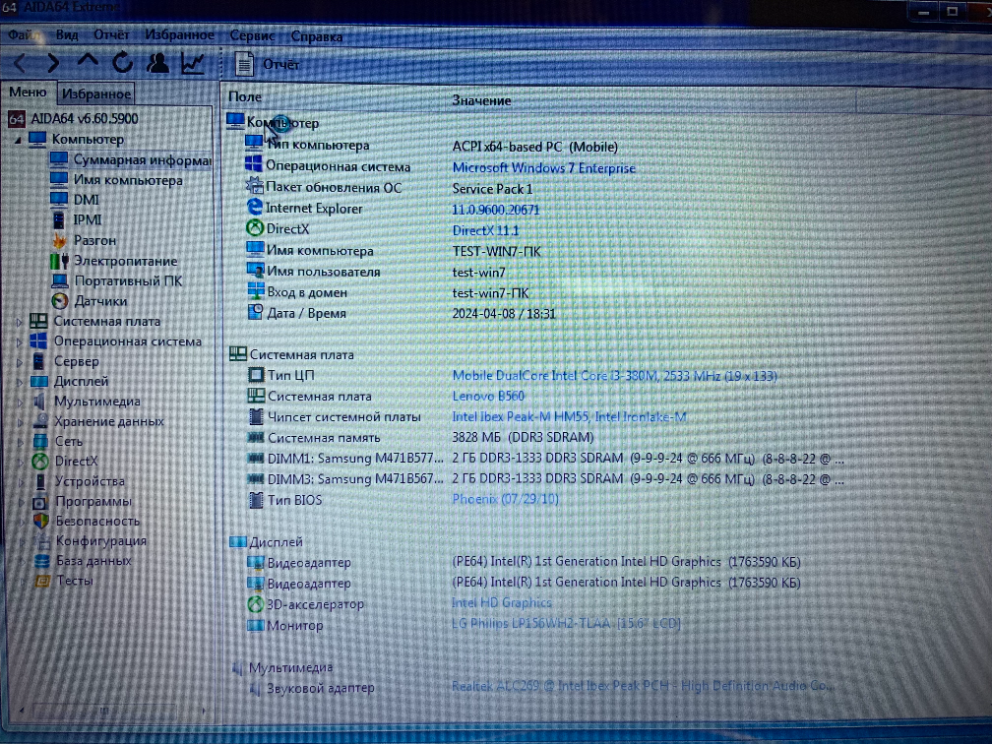Image resolution: width=992 pixels, height=744 pixels.
Task: Go back with the left arrow toolbar icon
Action: click(x=20, y=63)
